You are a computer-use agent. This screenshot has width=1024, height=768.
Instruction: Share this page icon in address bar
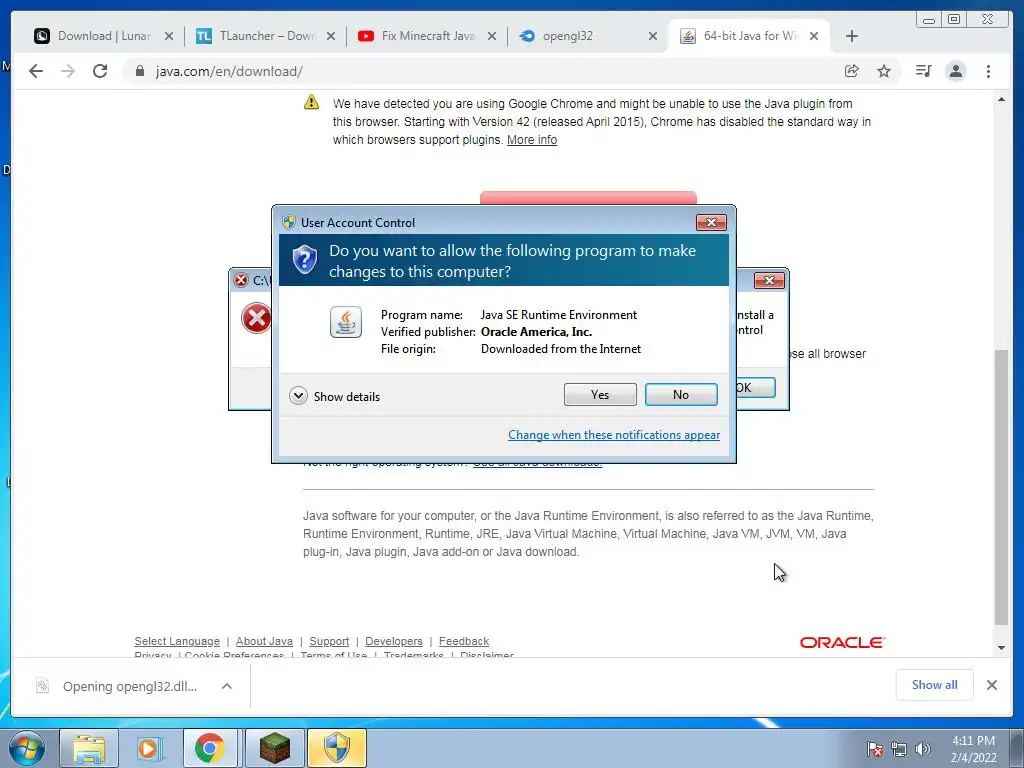(852, 71)
